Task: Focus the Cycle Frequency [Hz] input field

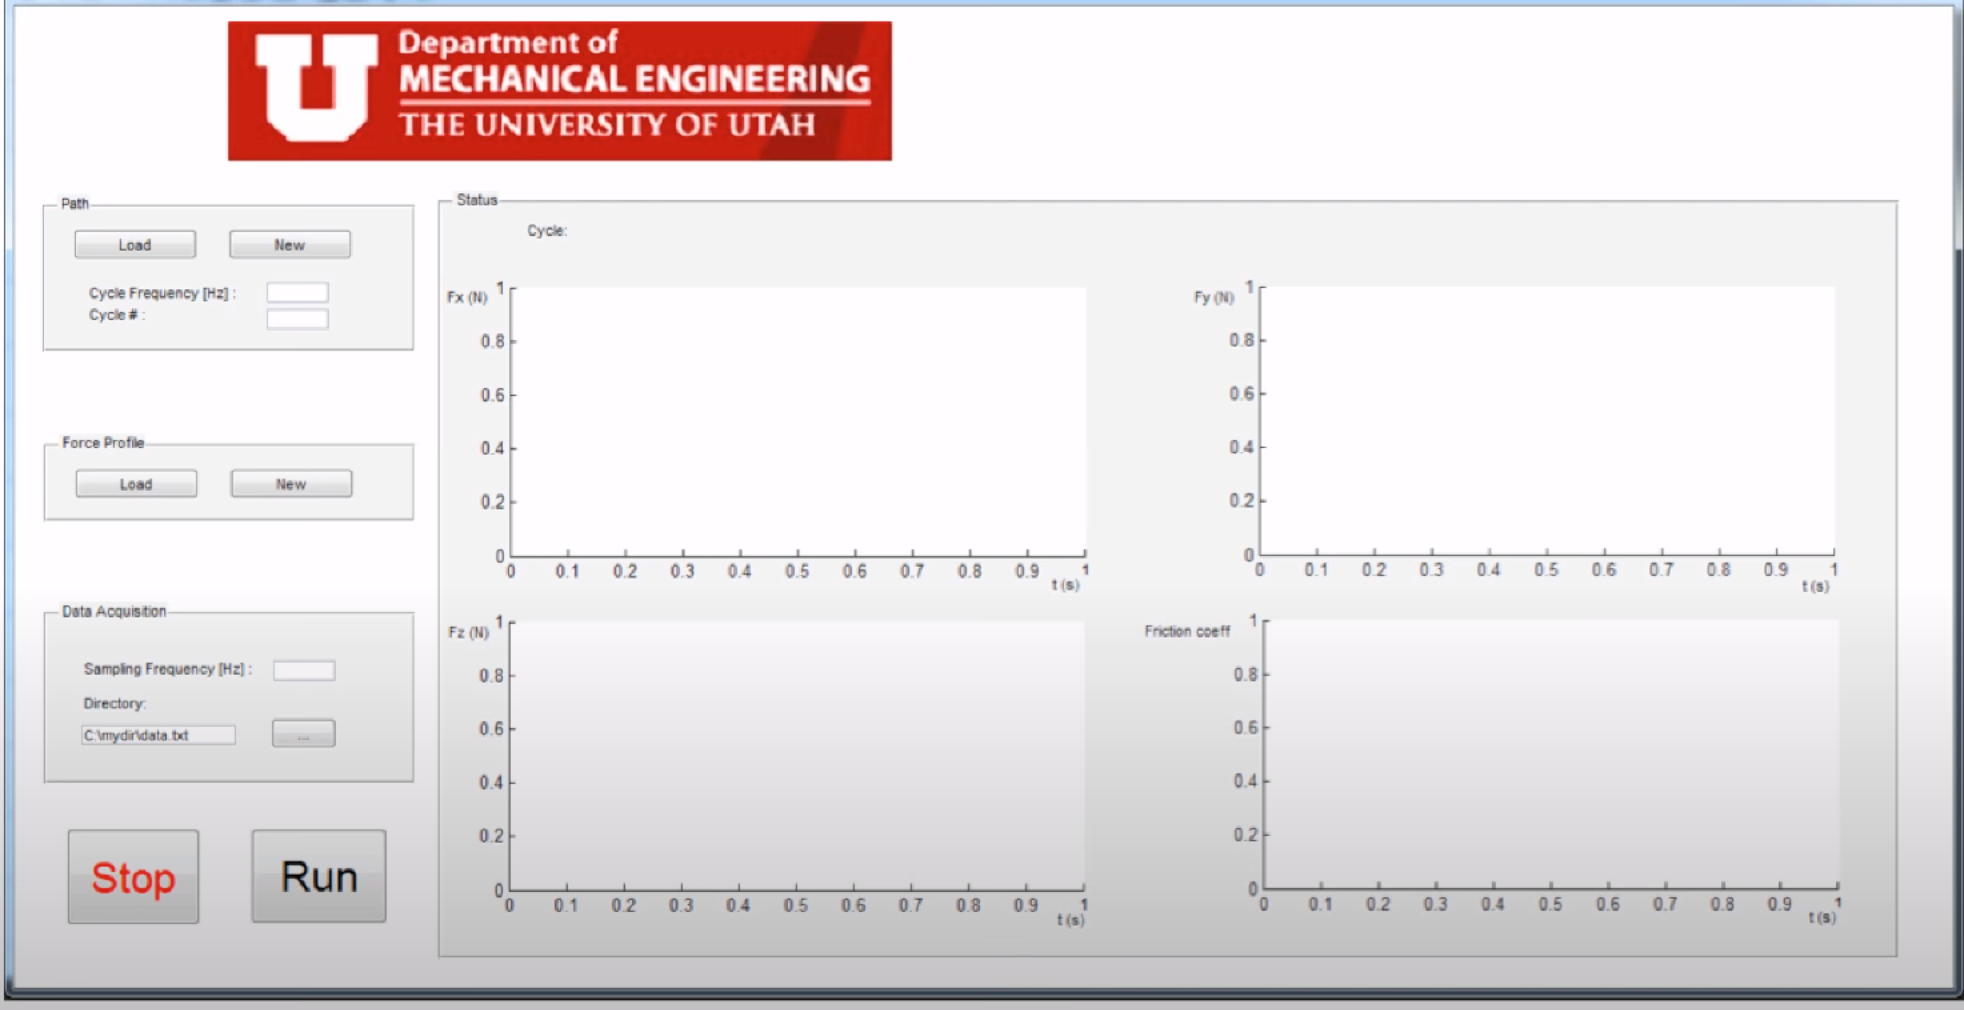Action: coord(297,292)
